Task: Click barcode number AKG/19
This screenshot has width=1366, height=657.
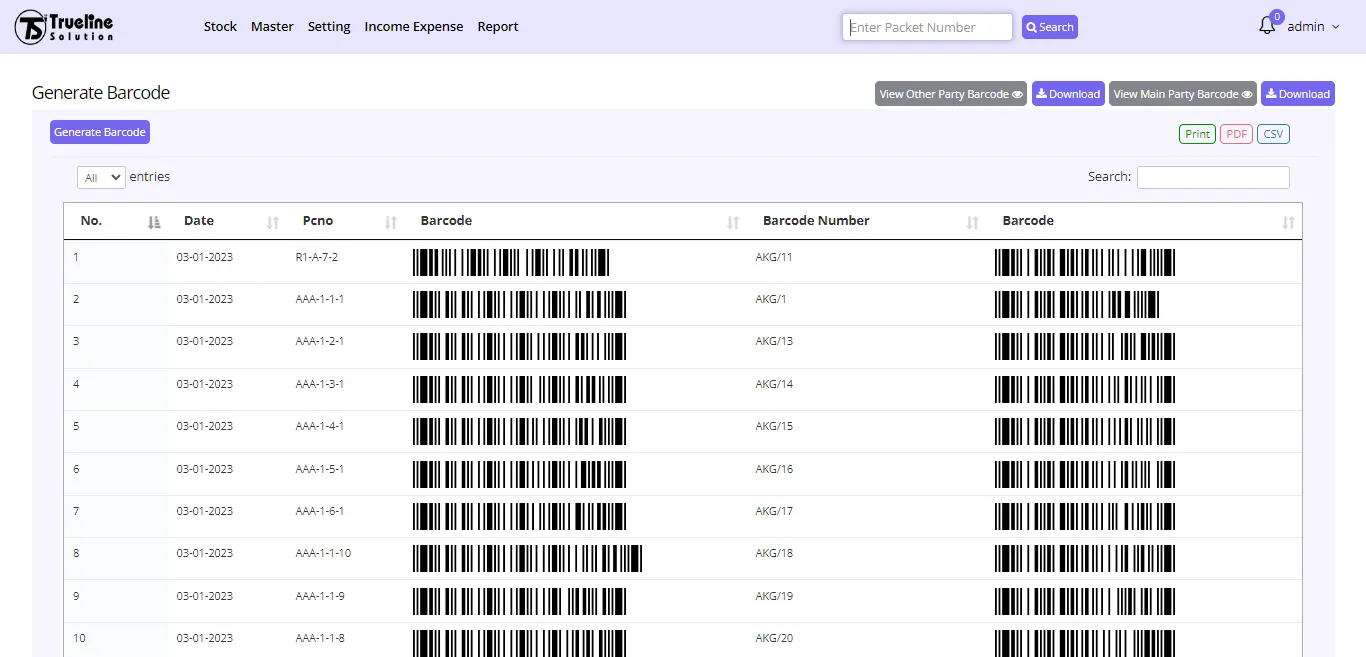Action: pyautogui.click(x=774, y=596)
